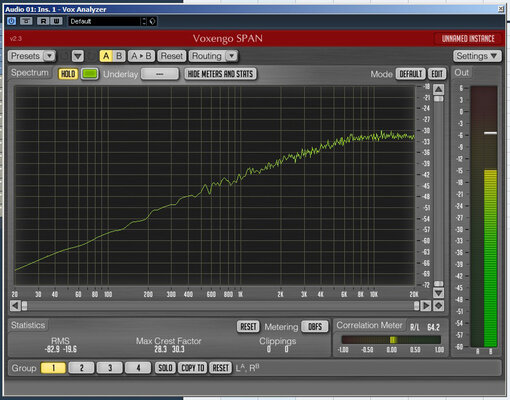Toggle the plug-in power bypass button
The image size is (510, 400).
pos(11,21)
